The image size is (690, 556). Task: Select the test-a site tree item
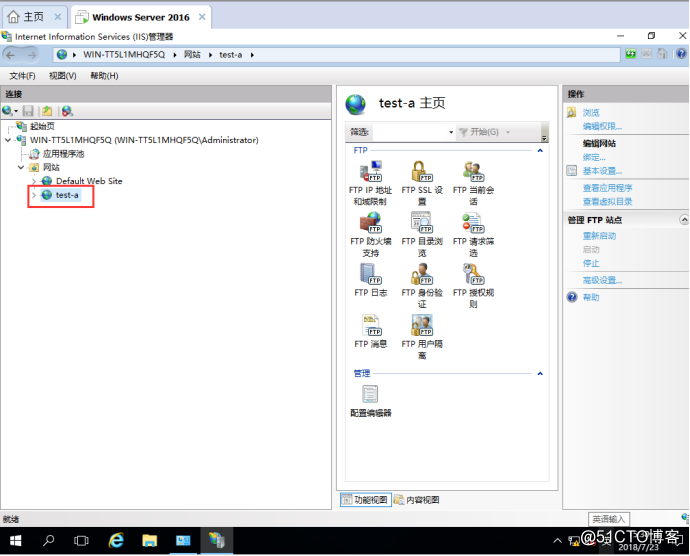[x=67, y=195]
